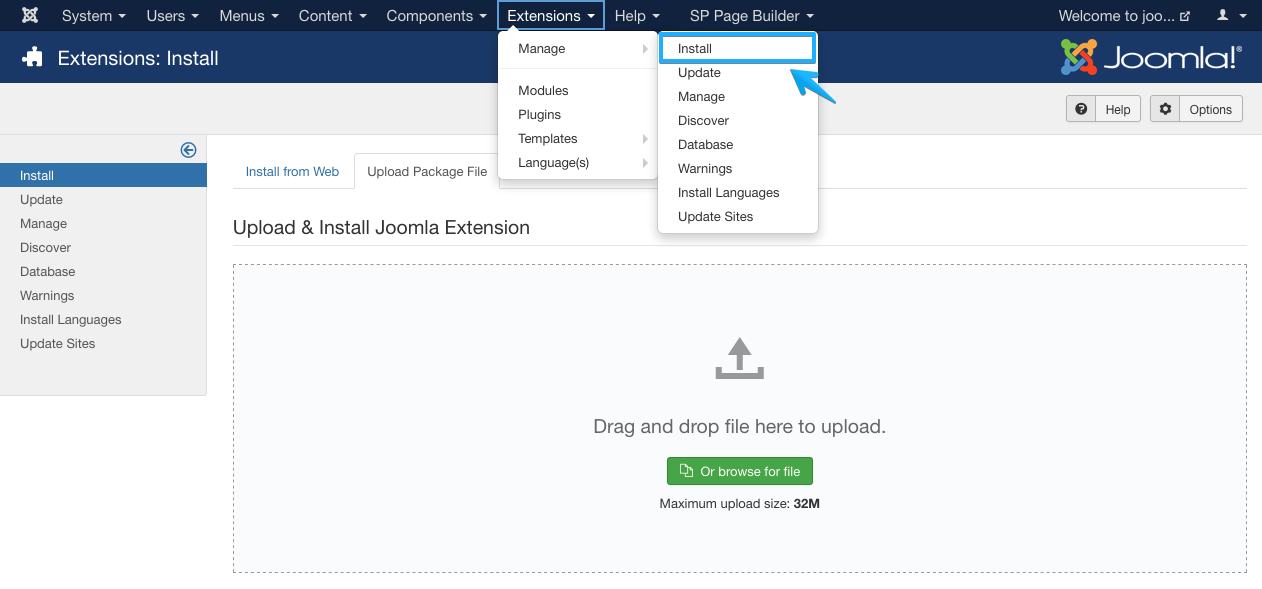Viewport: 1262px width, 589px height.
Task: Switch to the Install from Web tab
Action: (293, 171)
